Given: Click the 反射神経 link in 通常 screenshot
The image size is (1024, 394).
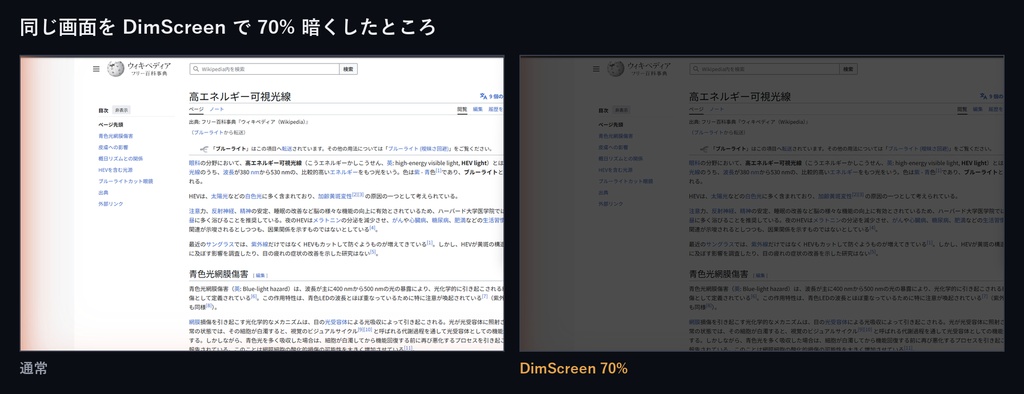Looking at the screenshot, I should (223, 212).
